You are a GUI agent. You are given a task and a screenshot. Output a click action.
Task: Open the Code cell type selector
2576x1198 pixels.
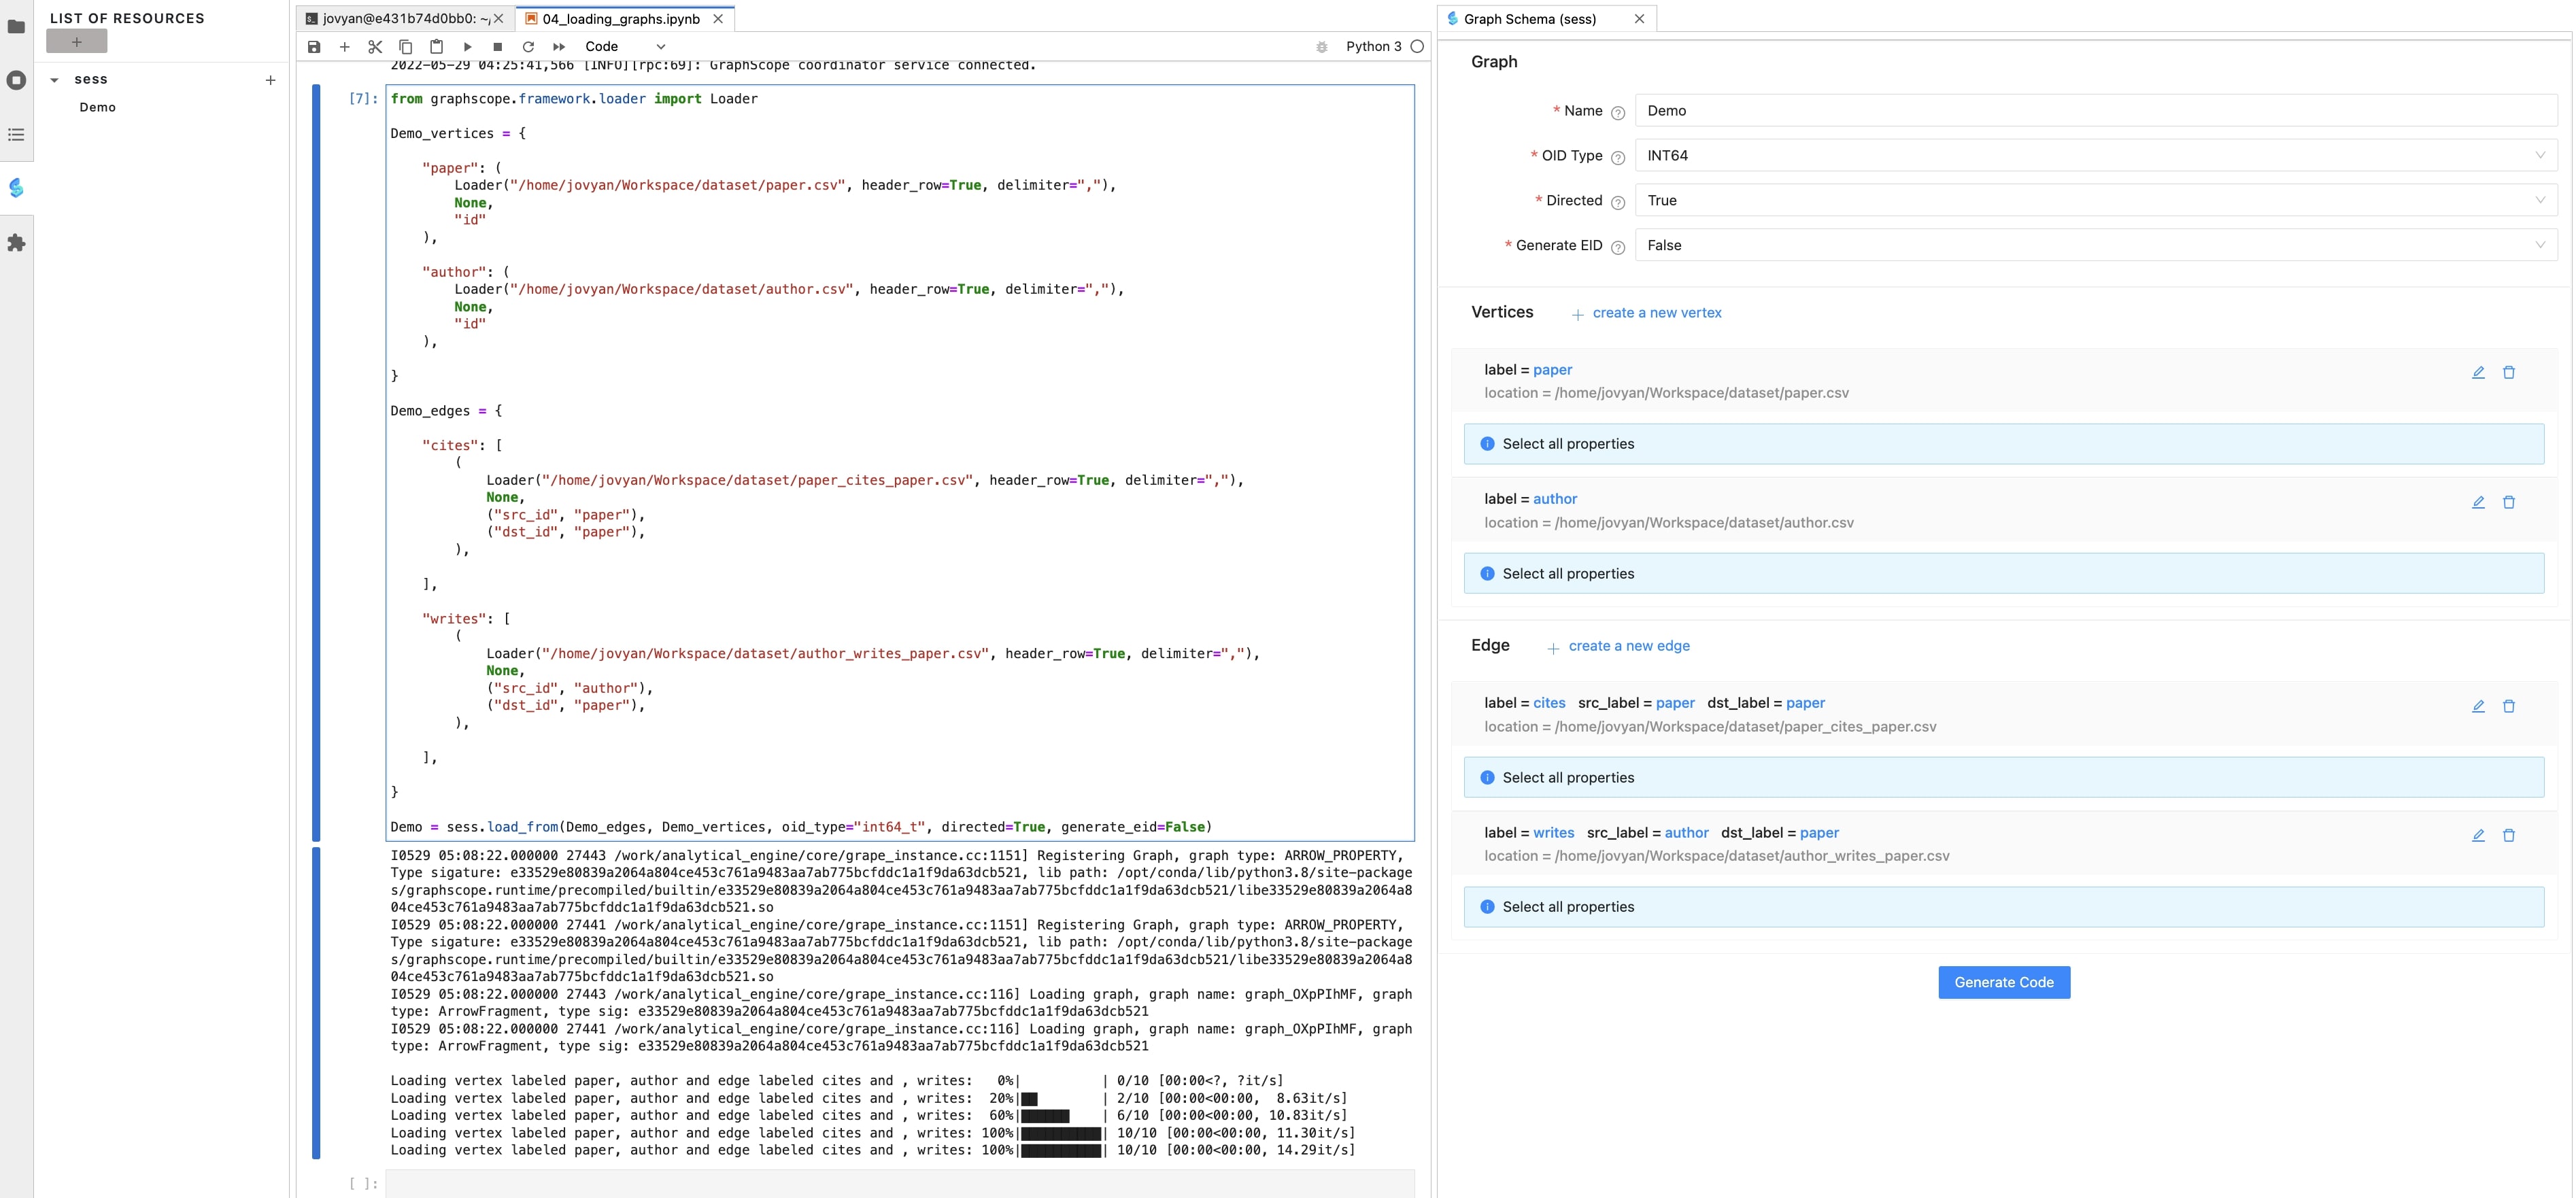624,47
